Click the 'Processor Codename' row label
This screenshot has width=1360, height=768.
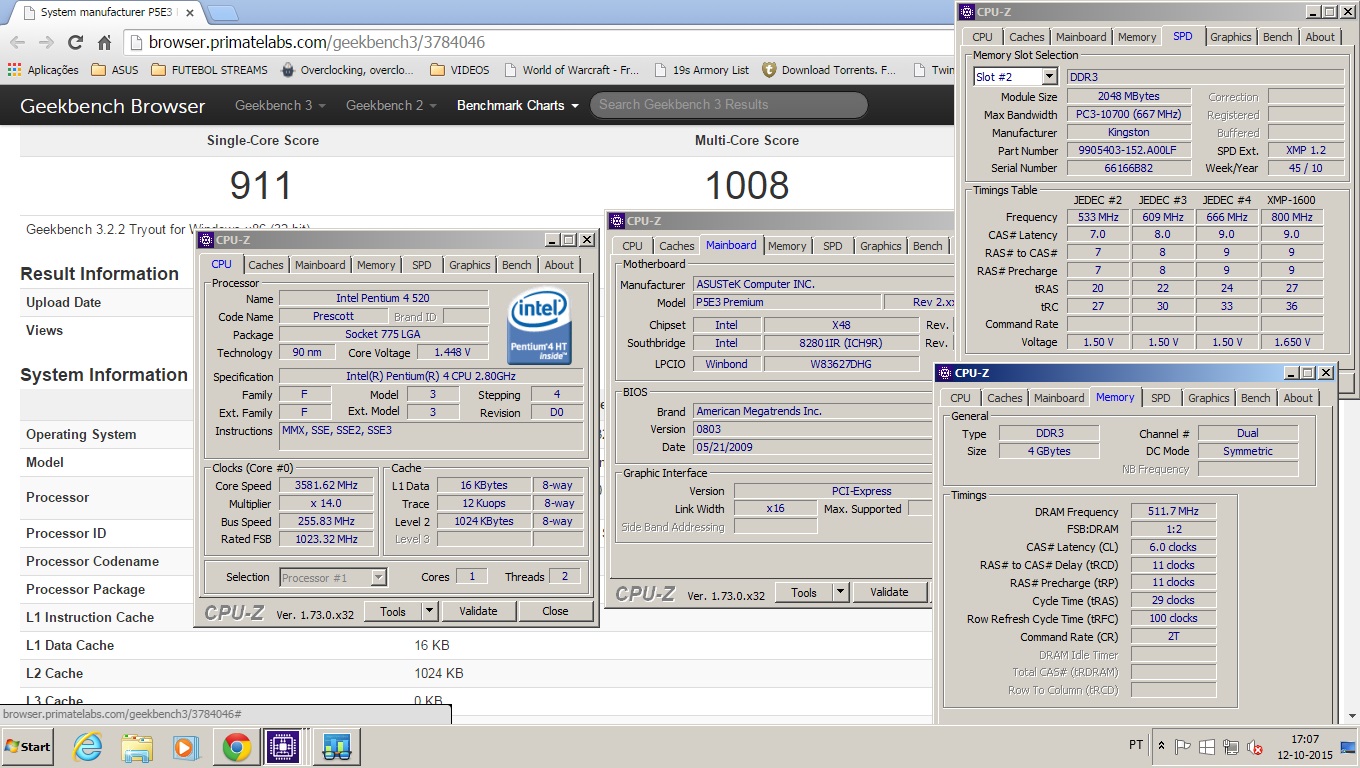pyautogui.click(x=92, y=561)
